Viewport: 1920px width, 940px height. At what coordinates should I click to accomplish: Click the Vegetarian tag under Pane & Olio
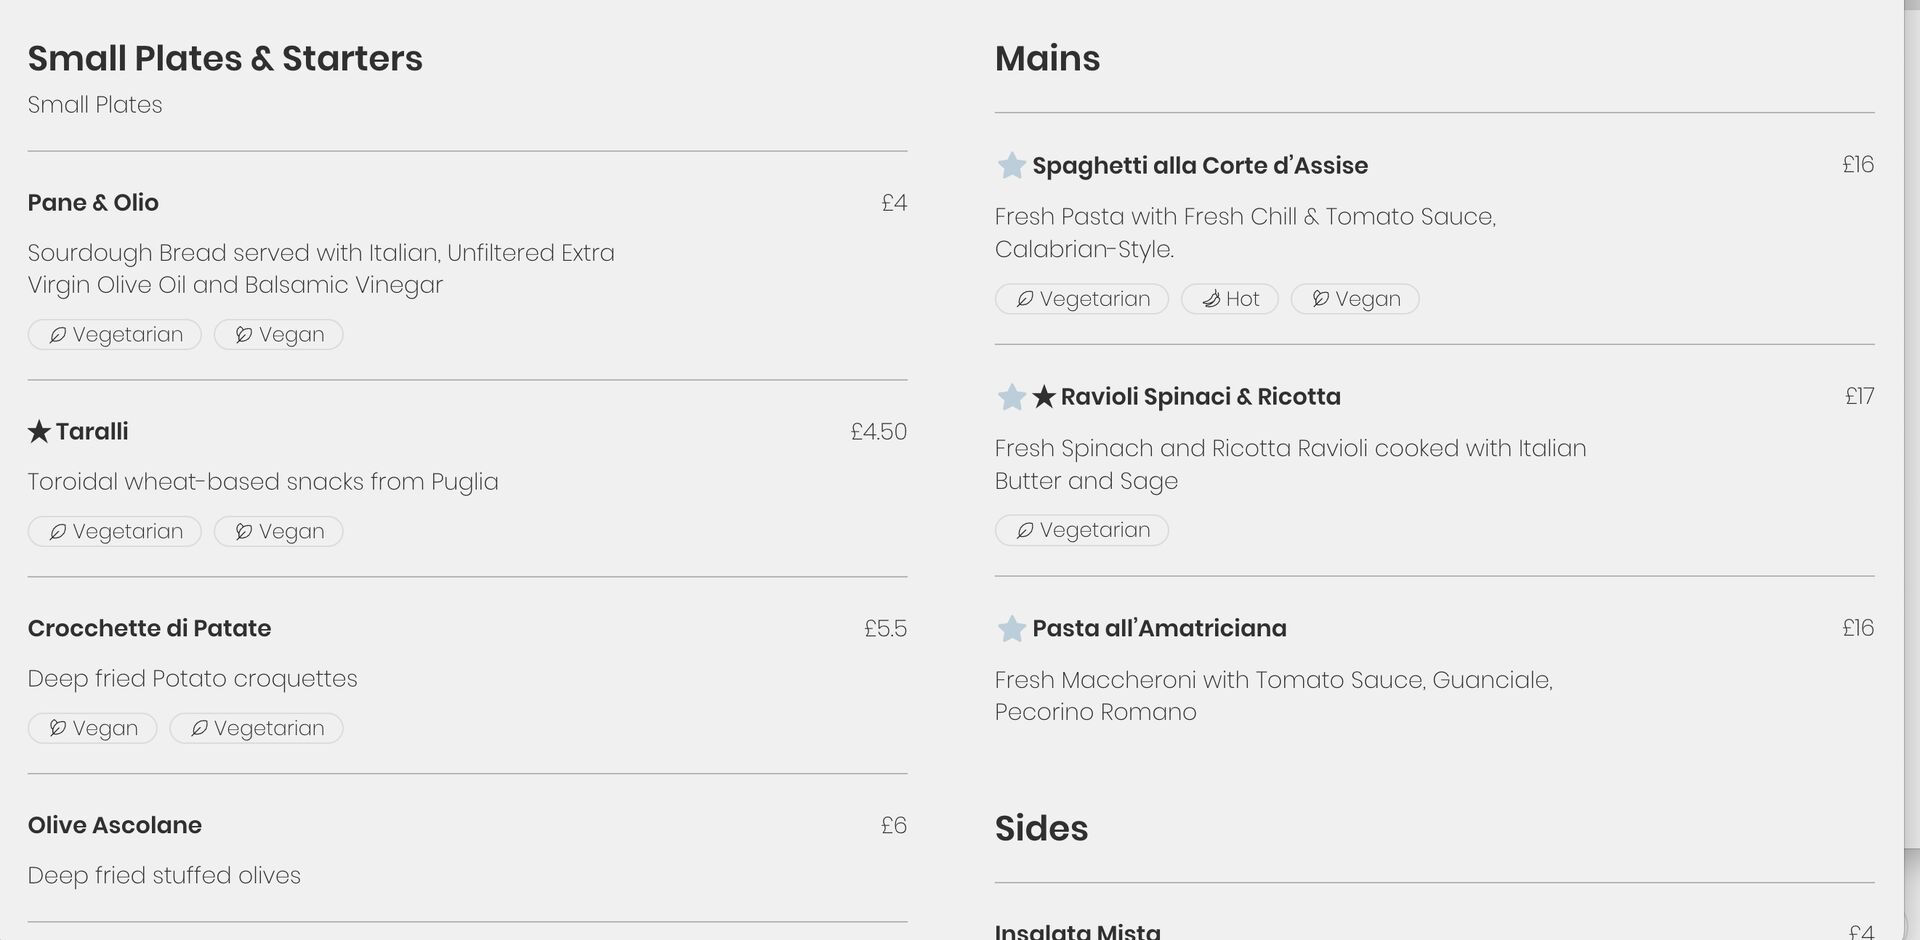click(114, 335)
